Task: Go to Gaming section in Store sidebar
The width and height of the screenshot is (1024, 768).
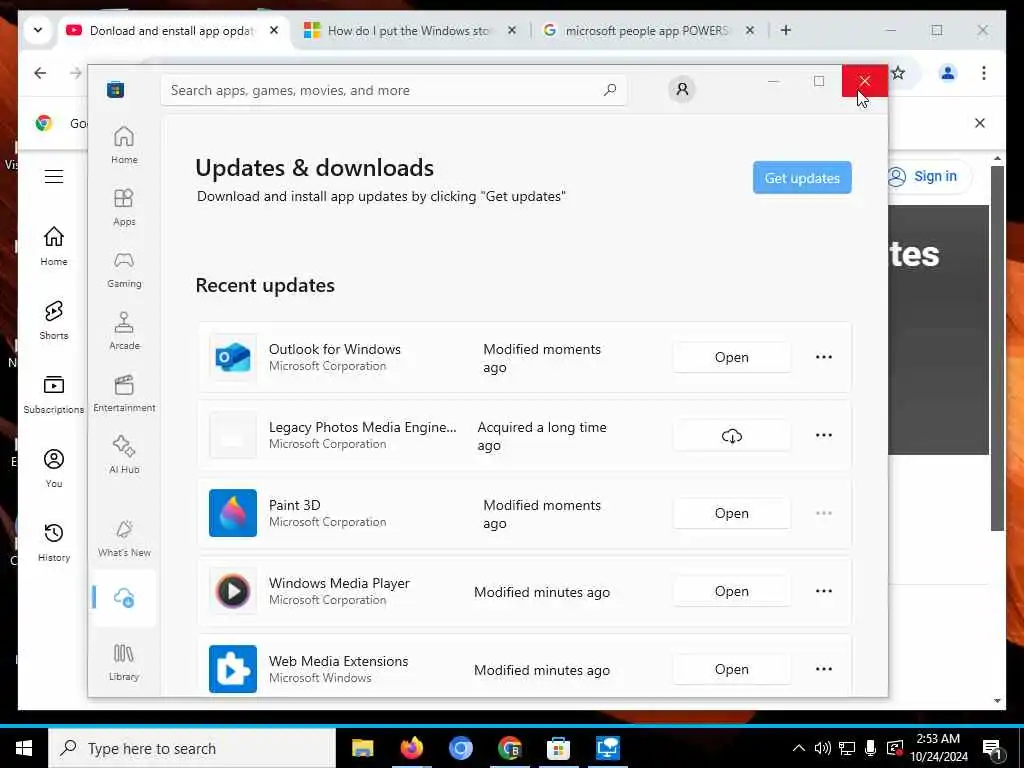Action: pos(124,269)
